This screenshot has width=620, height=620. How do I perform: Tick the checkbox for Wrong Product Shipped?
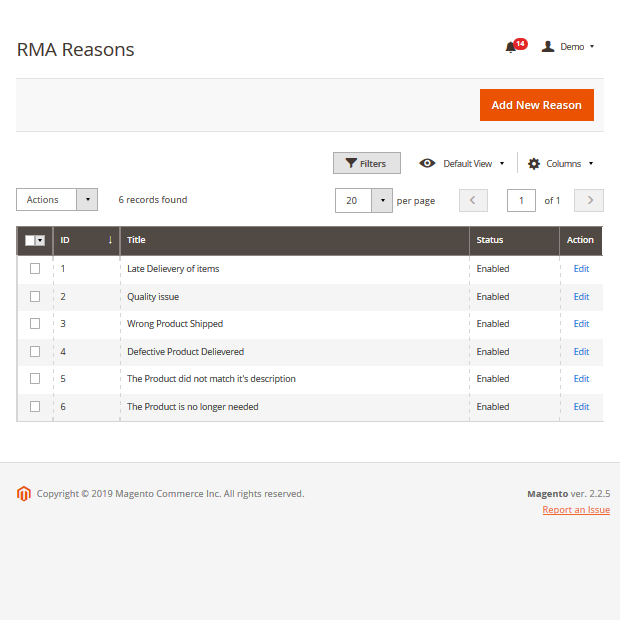tap(35, 324)
